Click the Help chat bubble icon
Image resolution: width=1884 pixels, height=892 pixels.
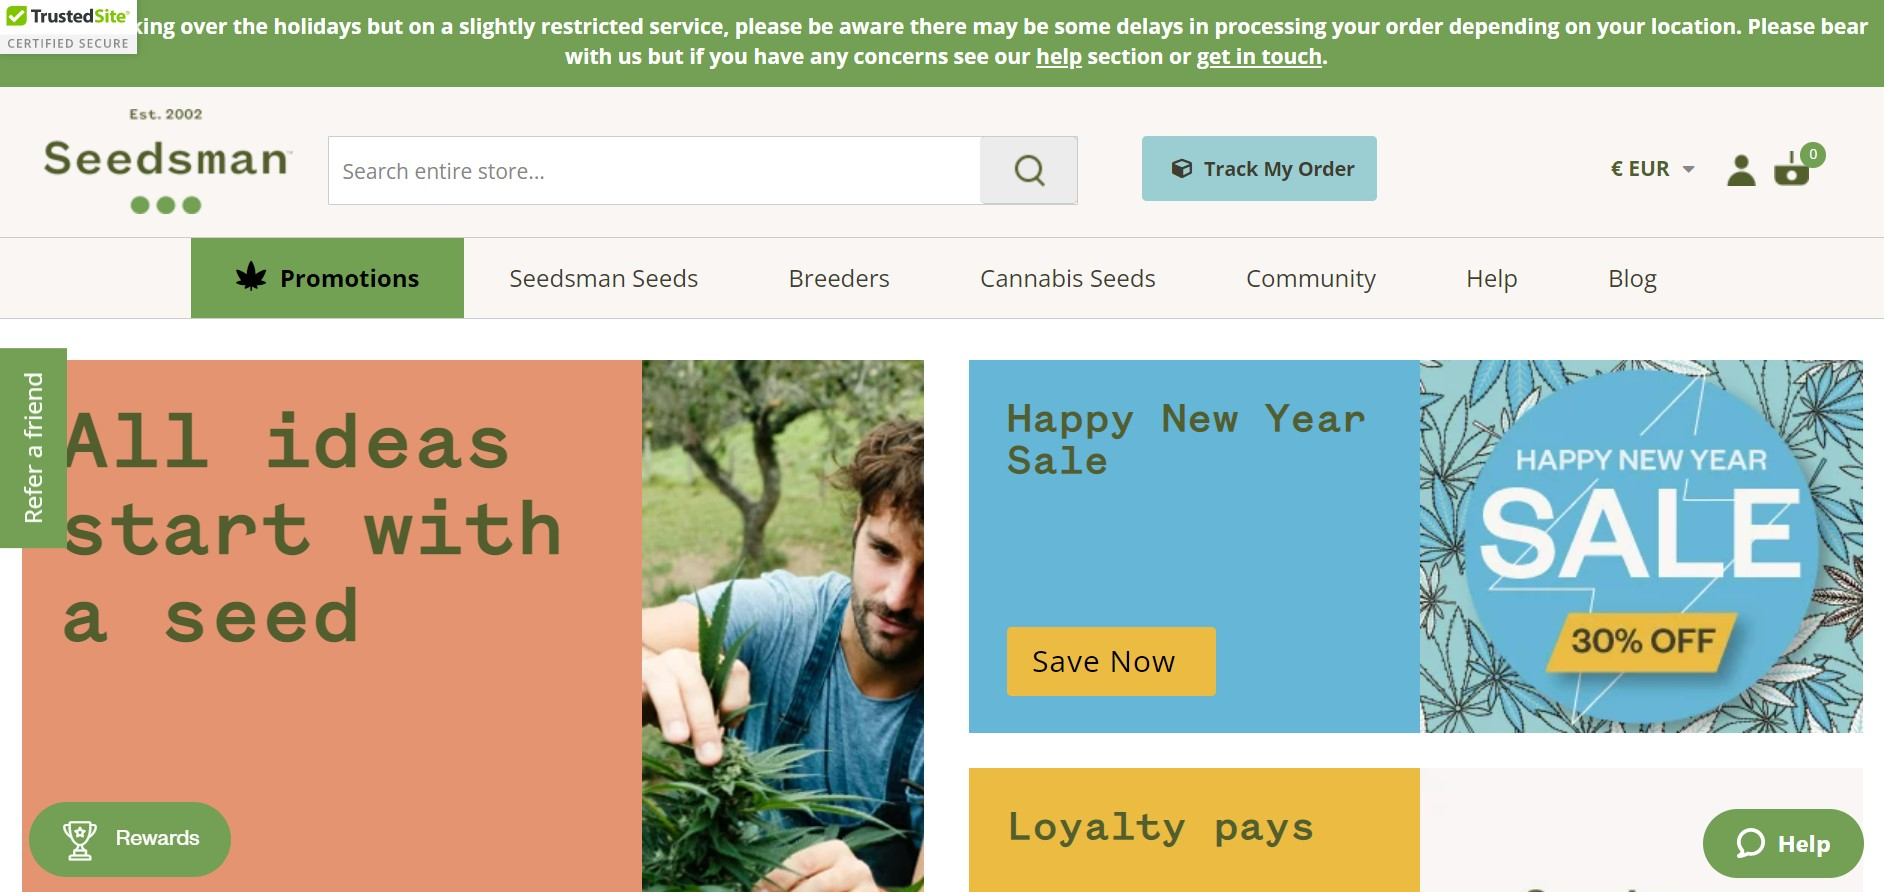point(1750,844)
